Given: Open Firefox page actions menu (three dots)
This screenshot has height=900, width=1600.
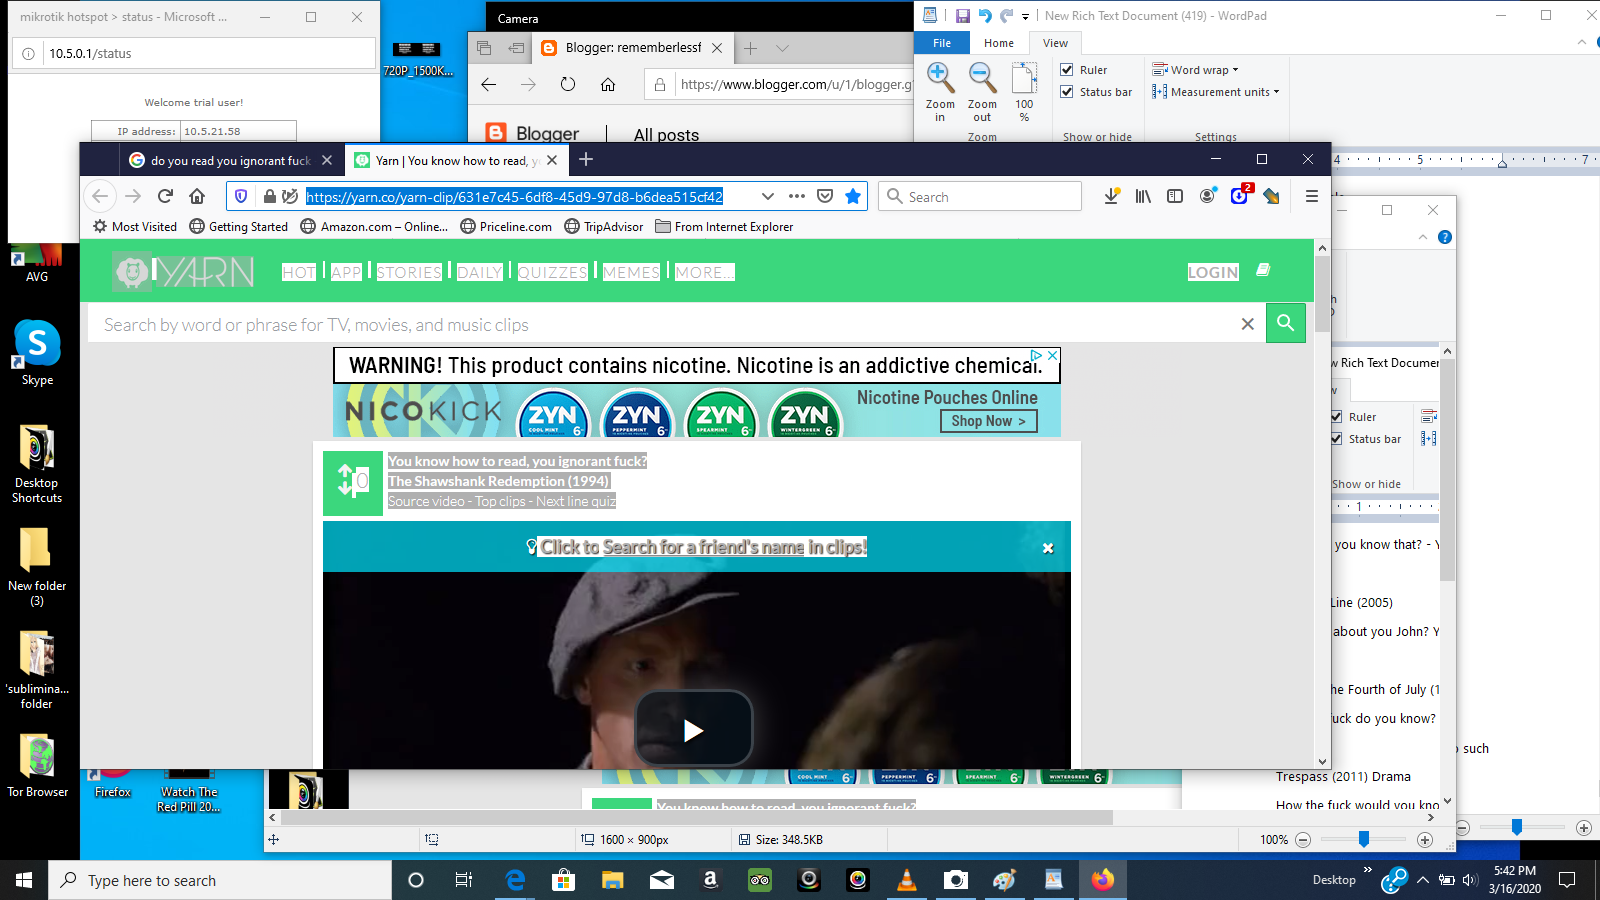Looking at the screenshot, I should (x=797, y=196).
